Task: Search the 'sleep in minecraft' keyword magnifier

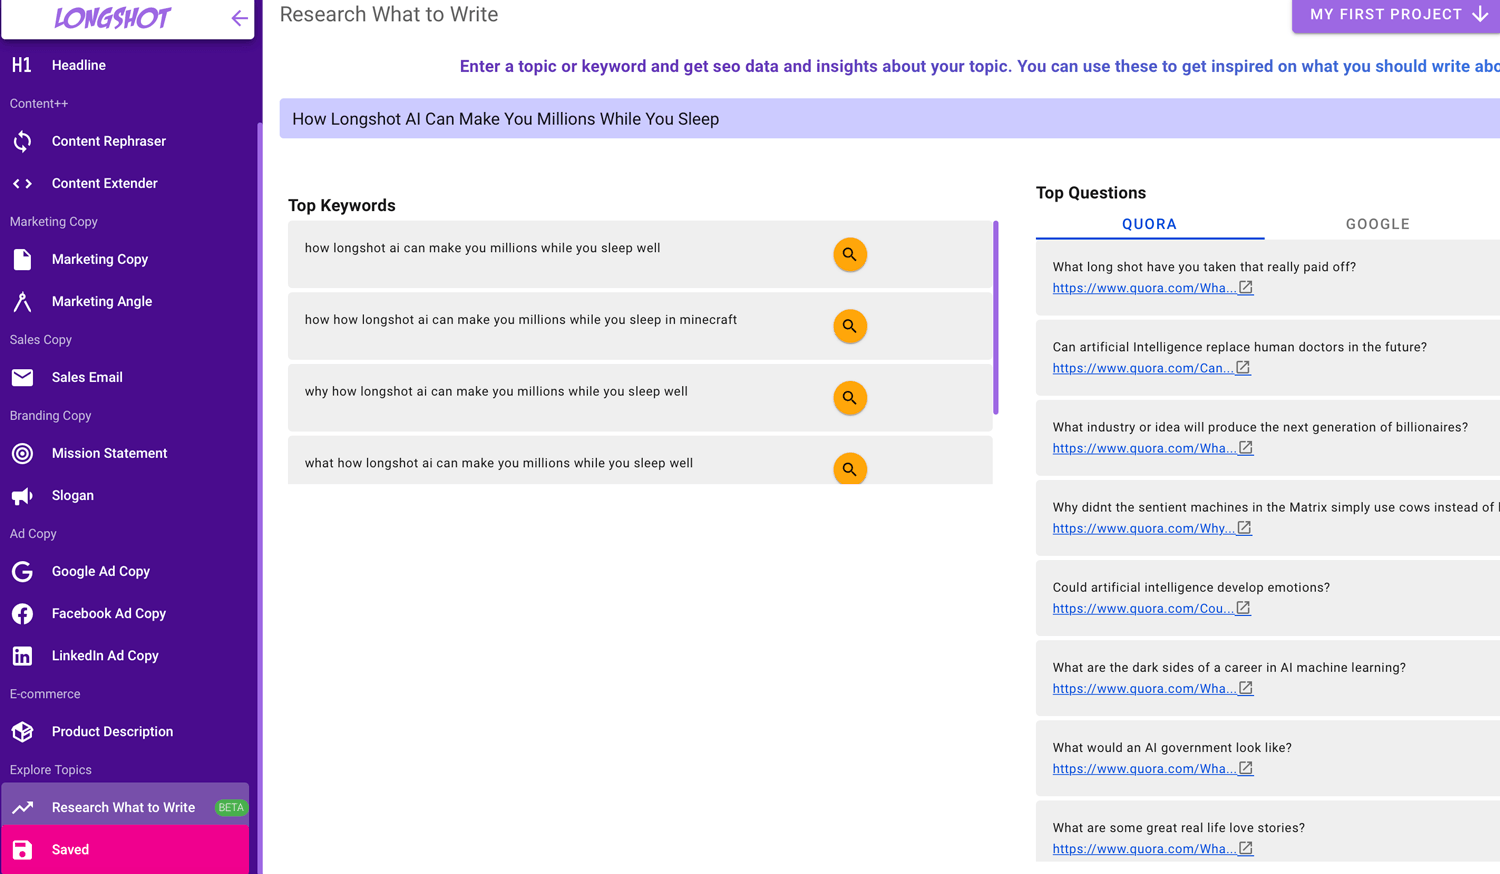Action: click(x=849, y=326)
